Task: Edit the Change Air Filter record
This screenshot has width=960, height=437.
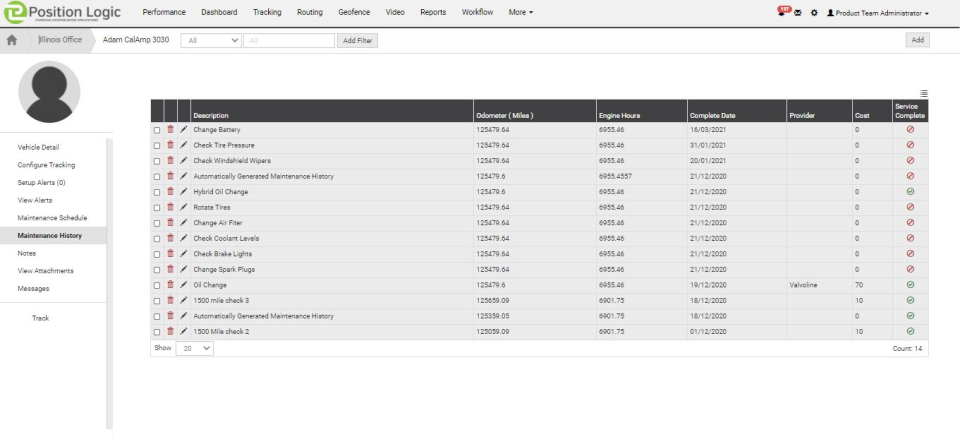Action: tap(184, 223)
